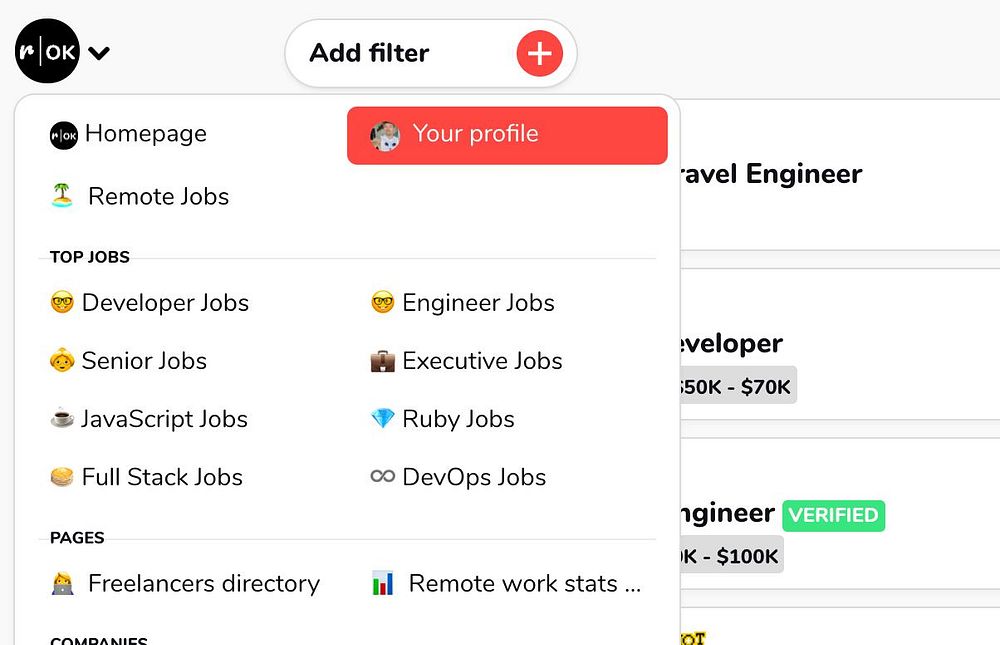Open Remote Jobs menu entry

[x=158, y=197]
